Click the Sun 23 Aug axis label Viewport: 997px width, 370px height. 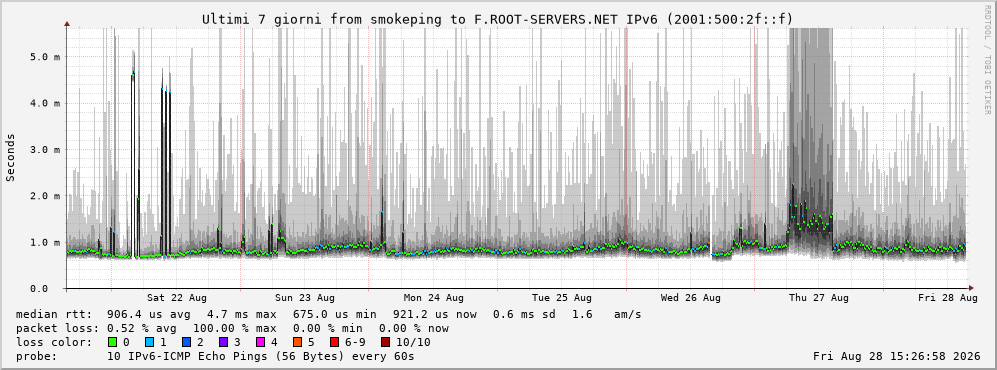point(305,298)
